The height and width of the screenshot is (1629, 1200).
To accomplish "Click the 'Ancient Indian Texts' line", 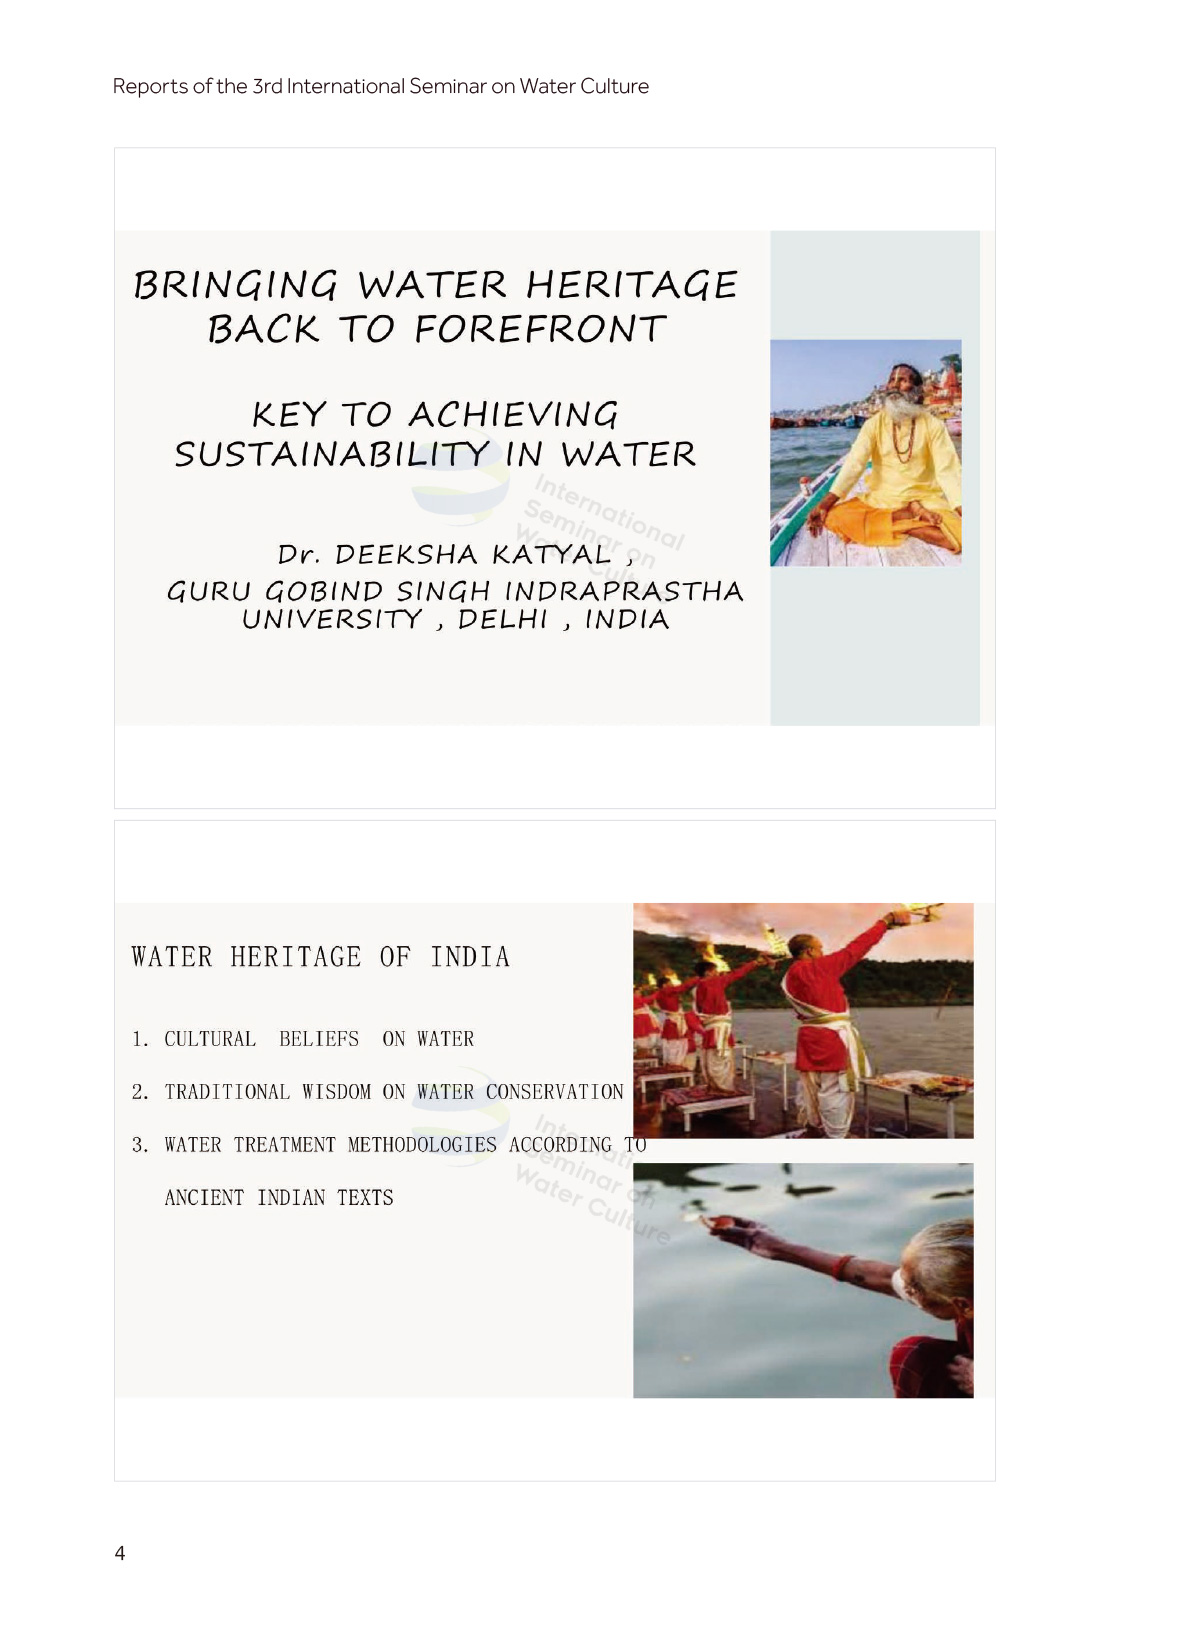I will tap(278, 1198).
